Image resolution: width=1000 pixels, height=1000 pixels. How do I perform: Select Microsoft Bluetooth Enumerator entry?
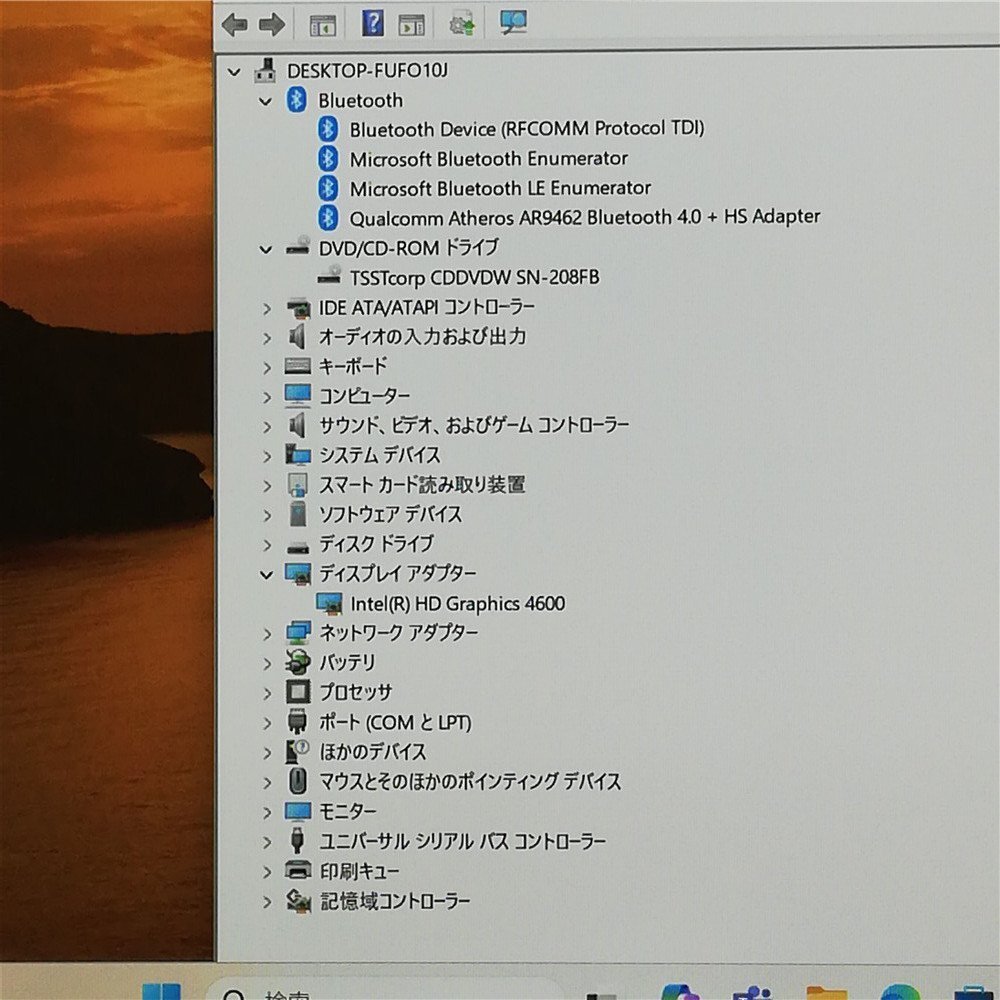pos(489,159)
